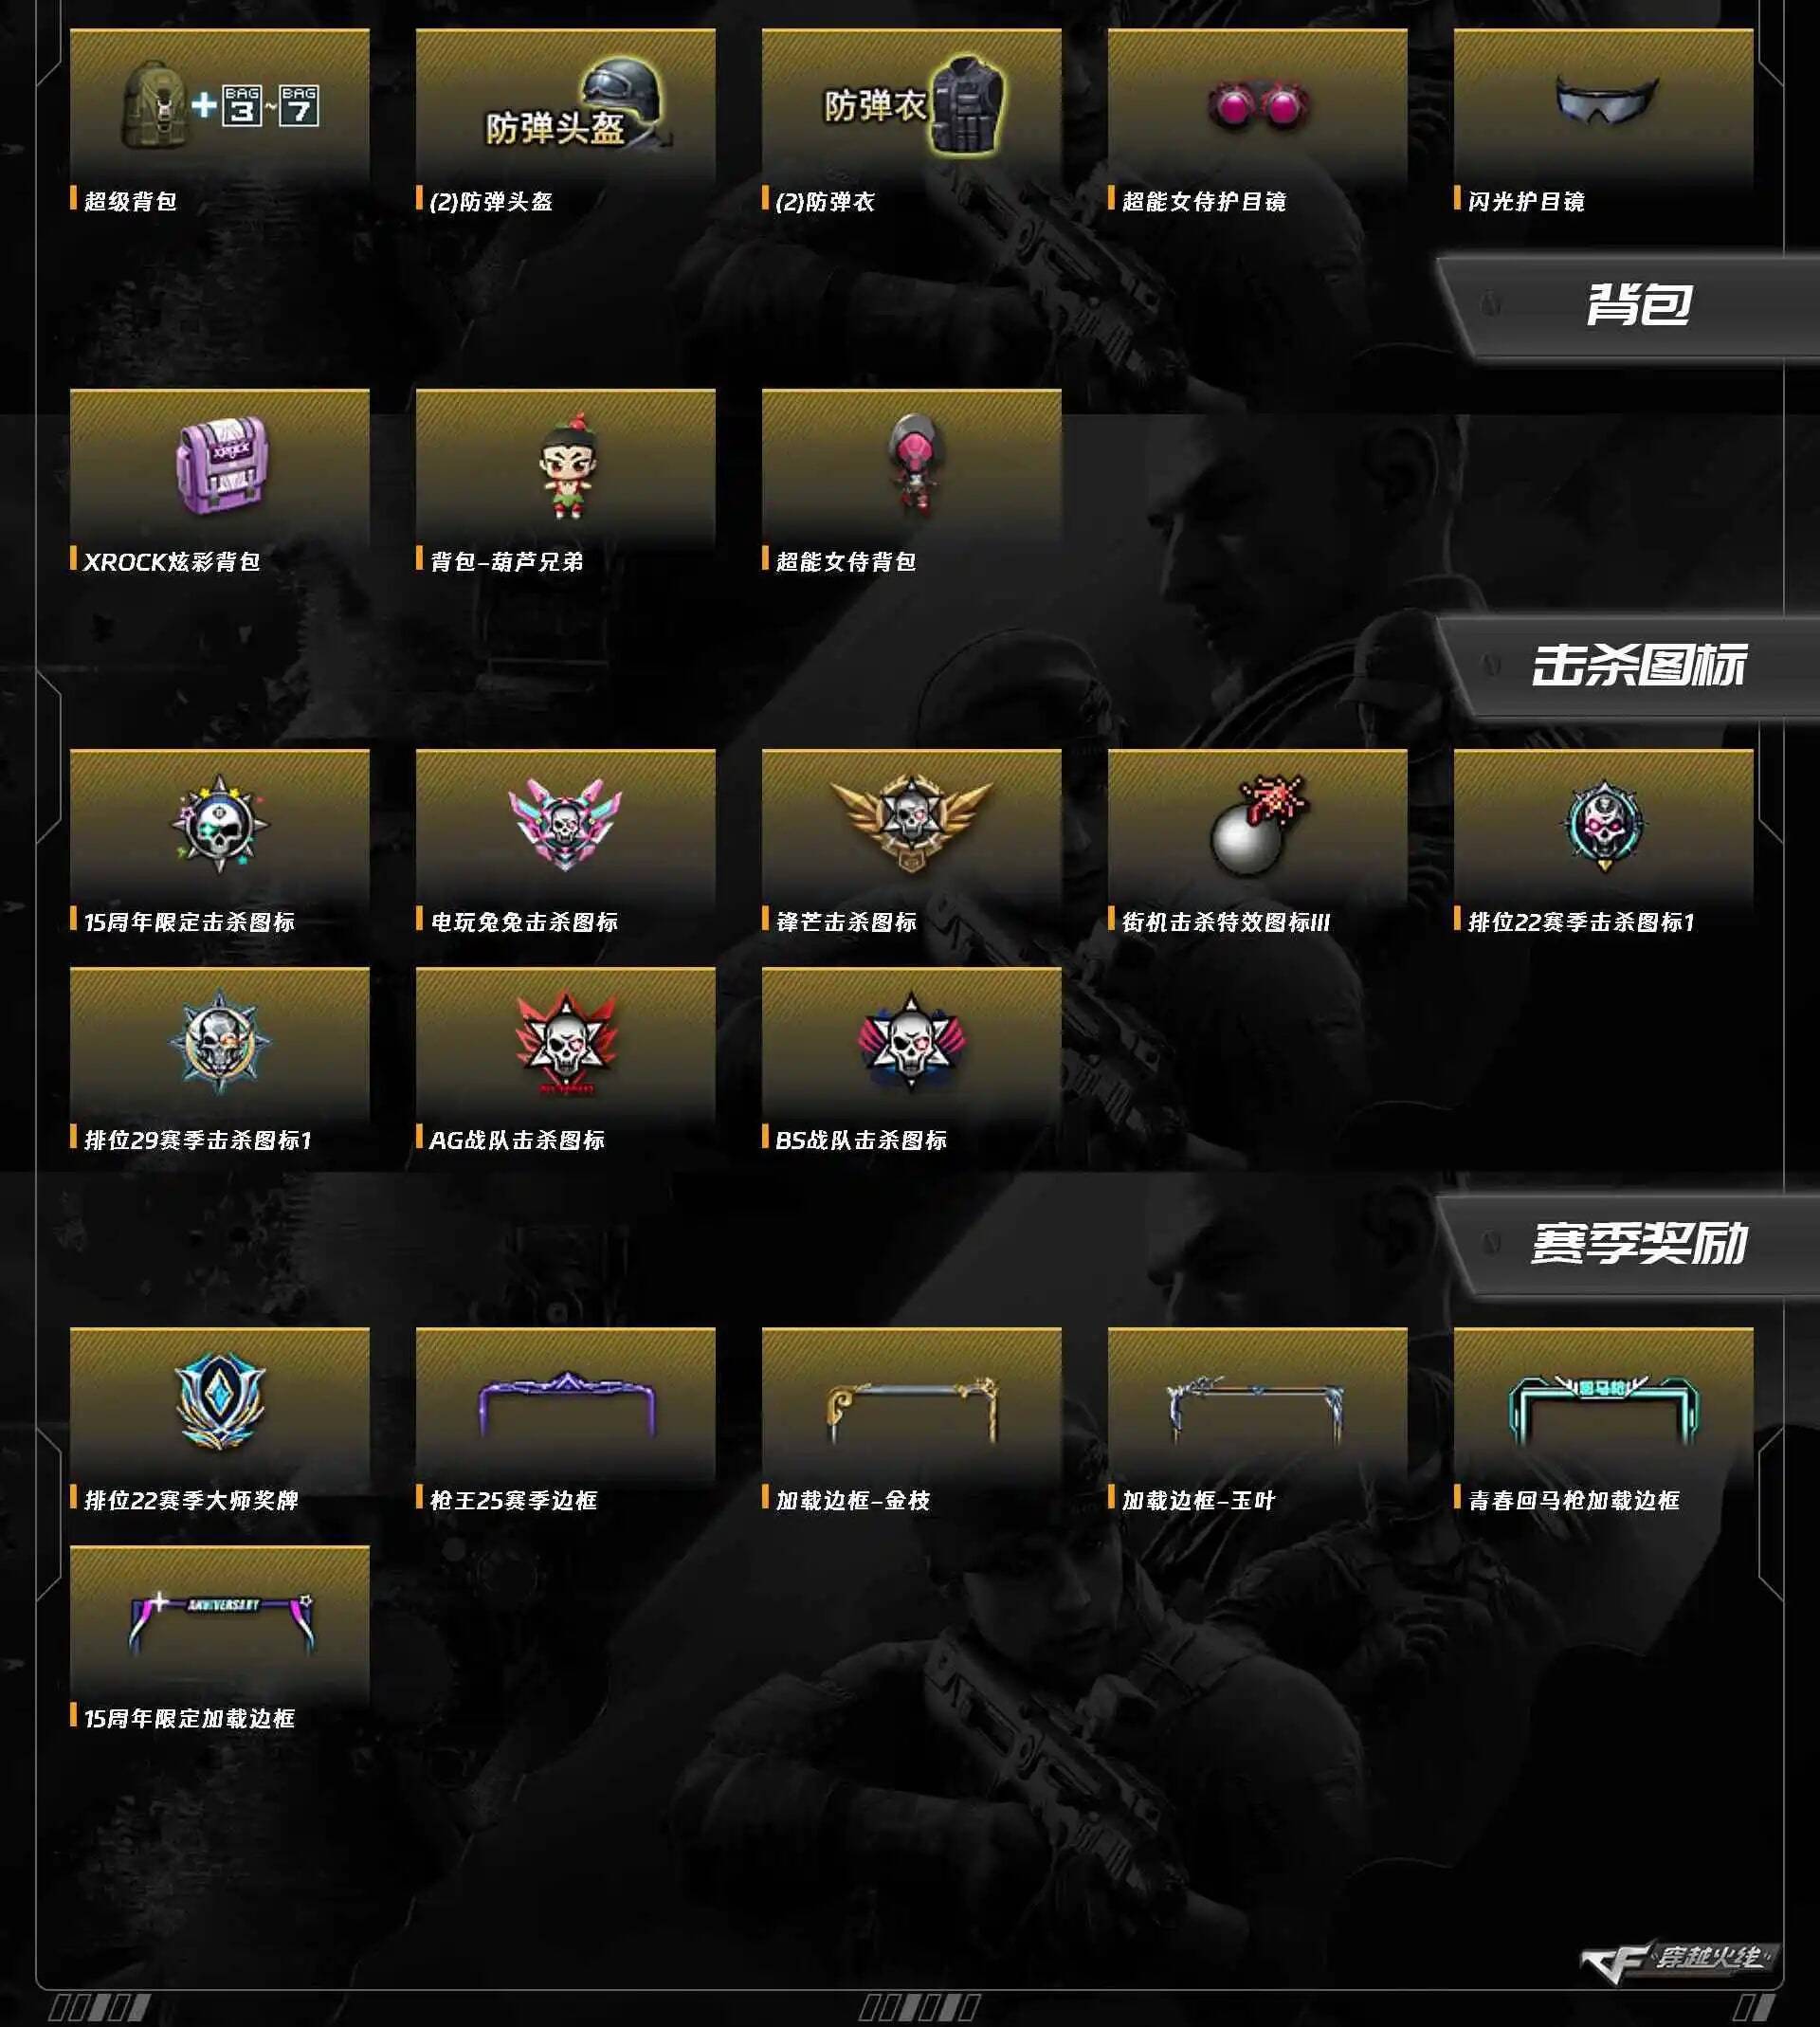Select the 排位22赛季大师奖牌 medal
This screenshot has width=1820, height=2027.
[220, 1403]
